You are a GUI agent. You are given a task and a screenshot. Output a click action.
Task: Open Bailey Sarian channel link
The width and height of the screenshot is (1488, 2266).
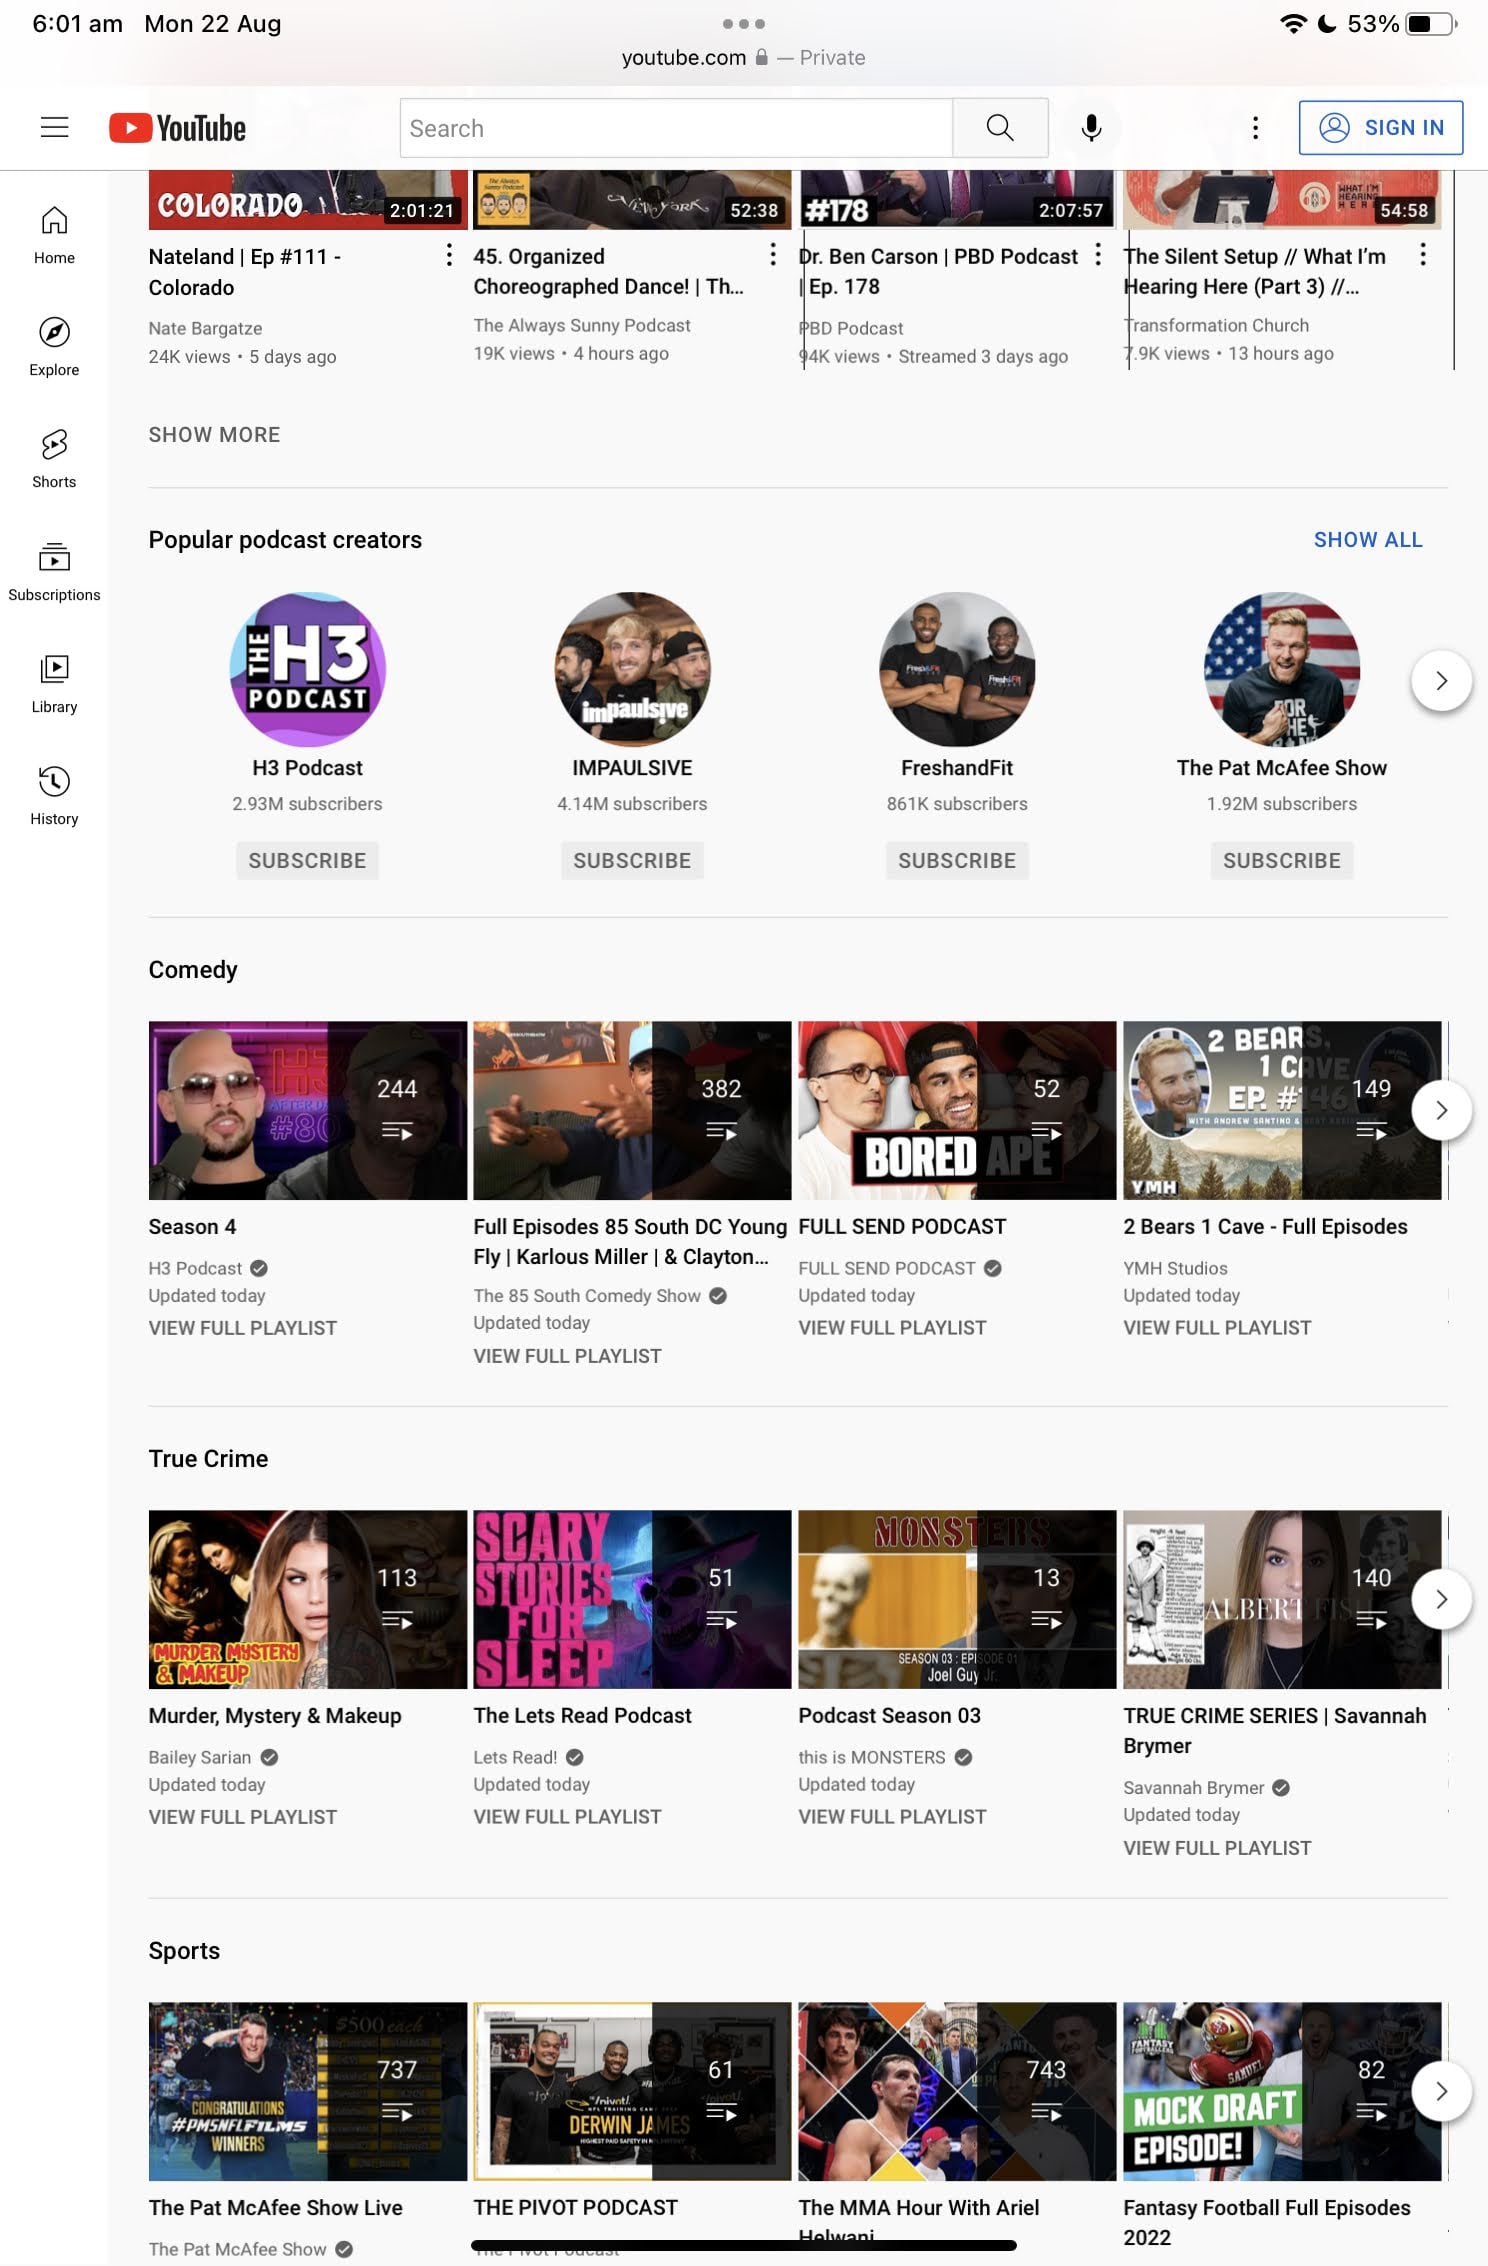pos(200,1757)
